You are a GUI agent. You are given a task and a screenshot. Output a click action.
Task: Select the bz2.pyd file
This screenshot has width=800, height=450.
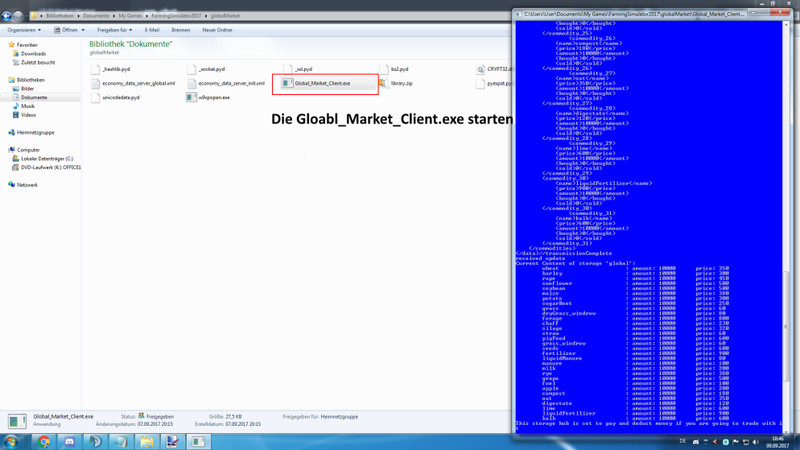click(x=399, y=70)
